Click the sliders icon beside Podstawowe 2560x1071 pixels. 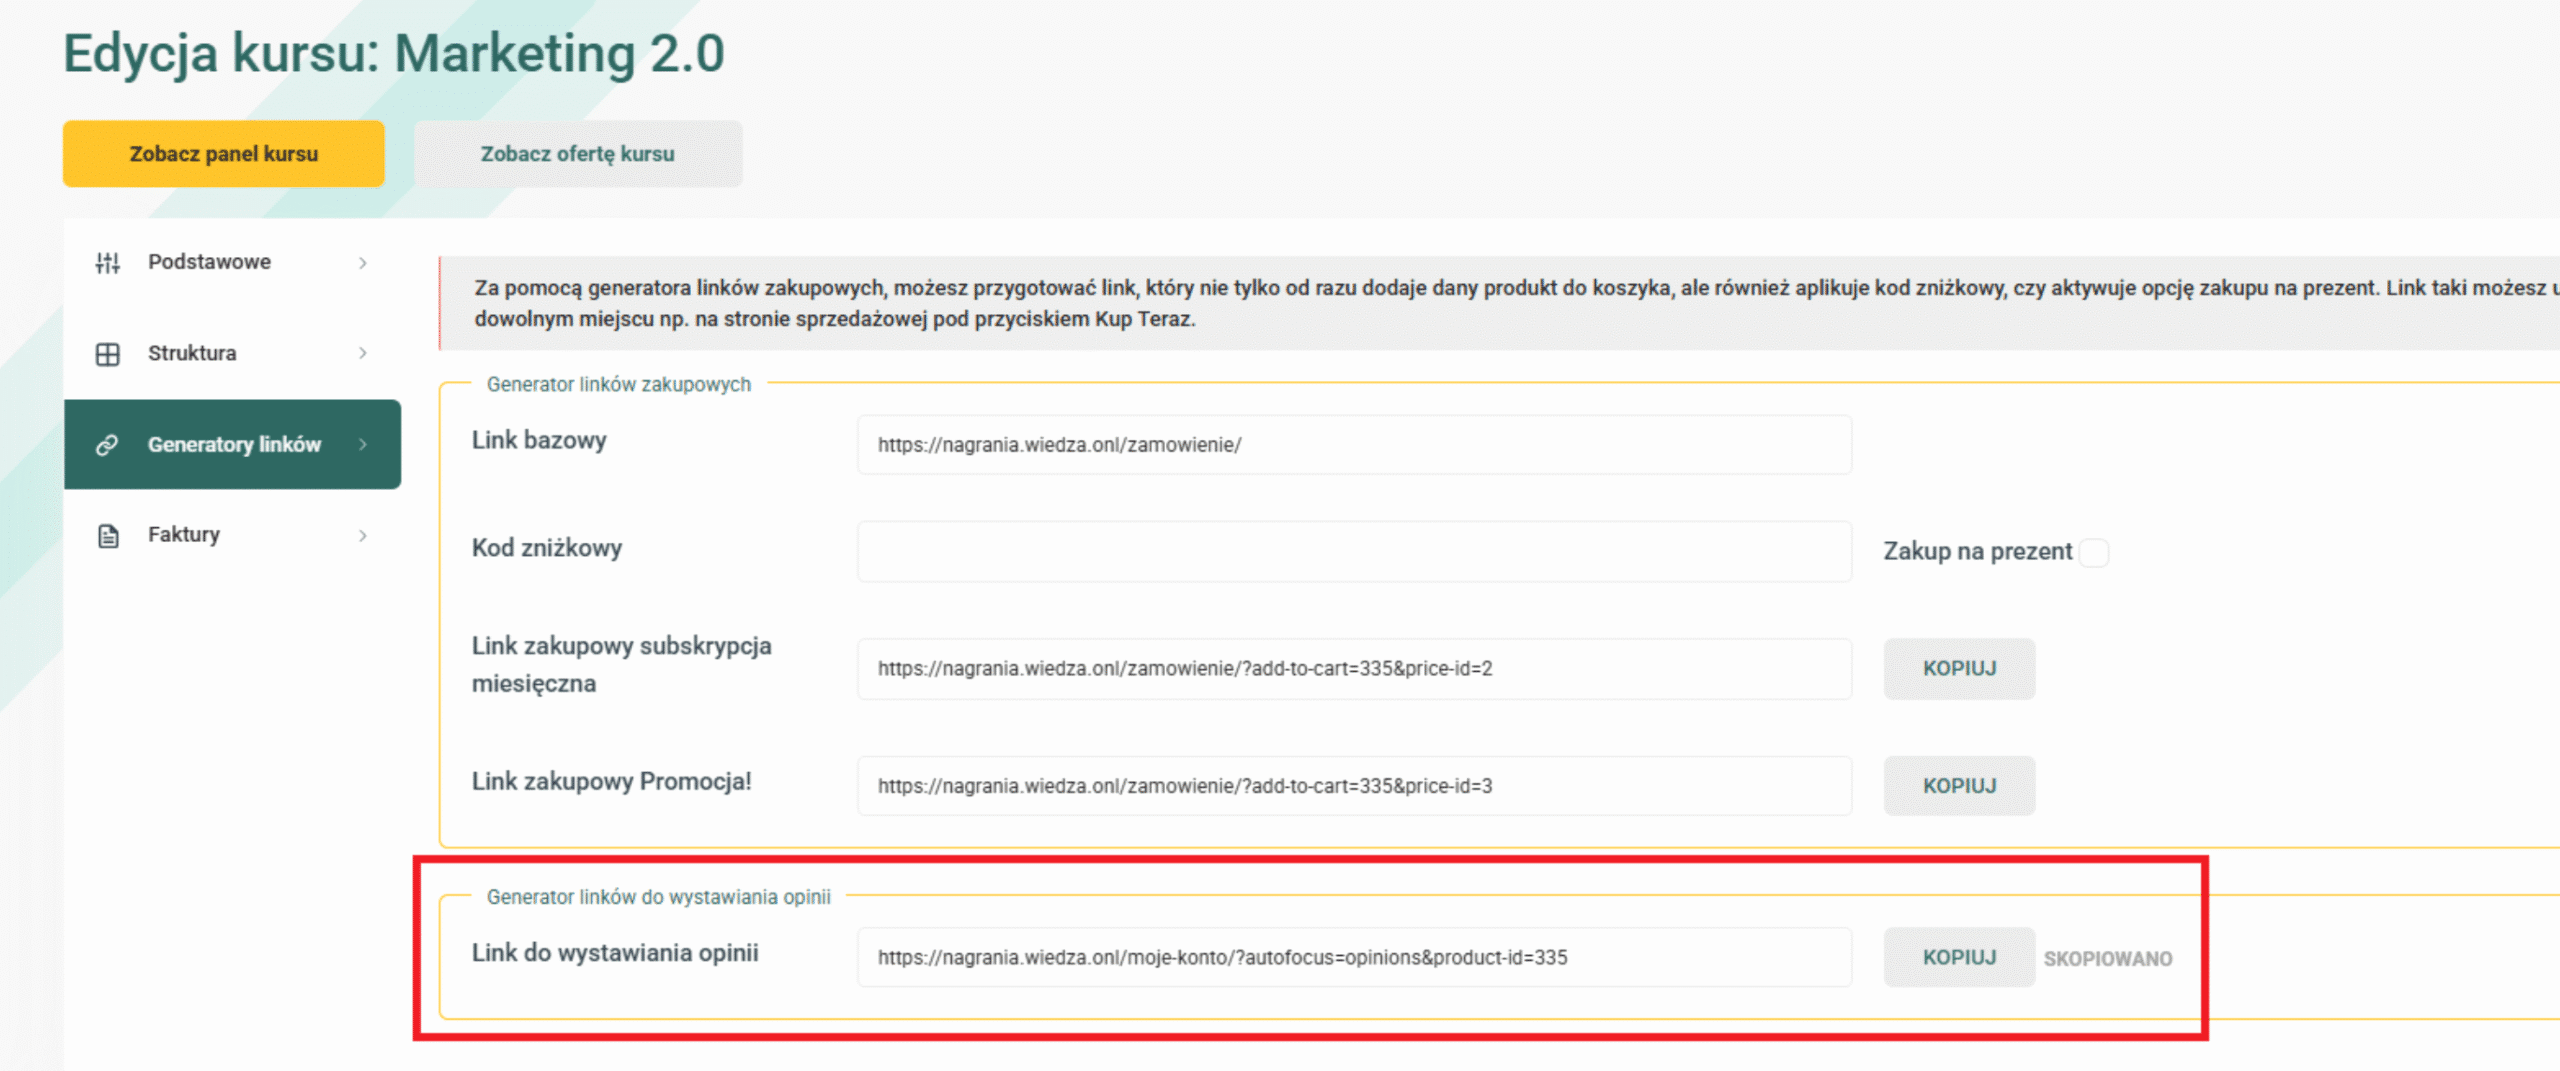(x=108, y=263)
